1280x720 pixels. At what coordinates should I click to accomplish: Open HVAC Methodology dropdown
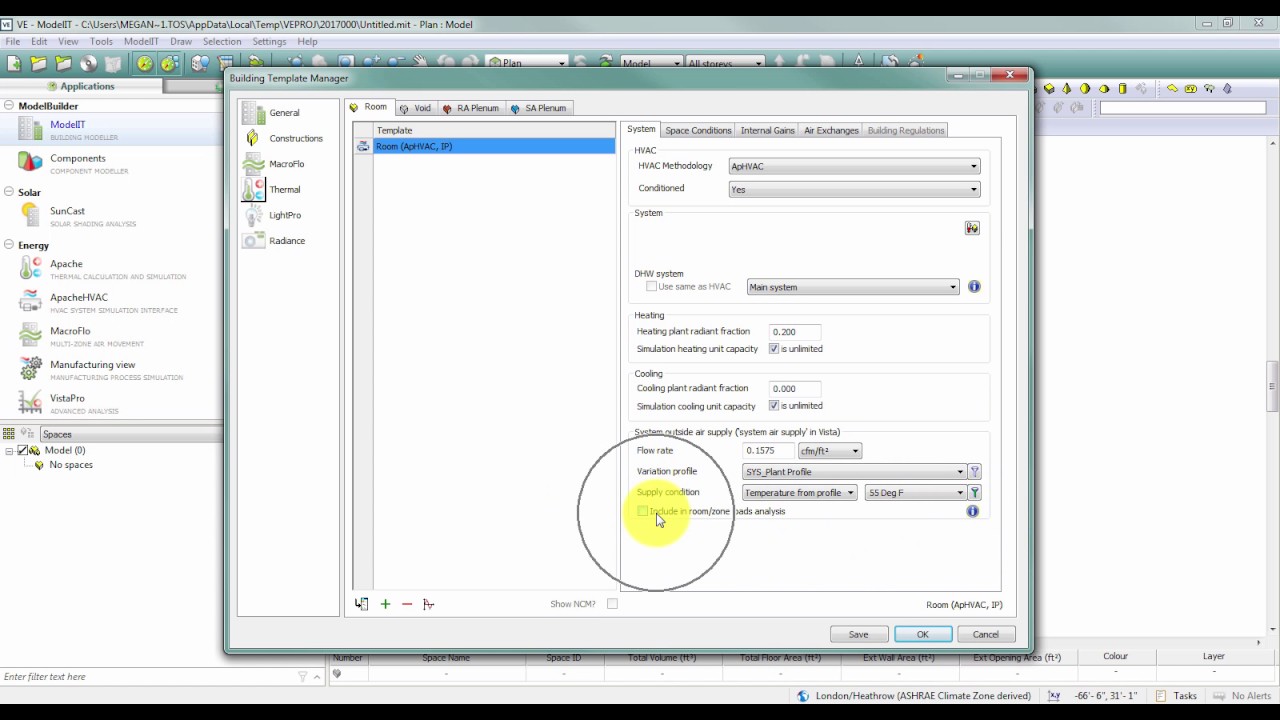[x=855, y=167]
